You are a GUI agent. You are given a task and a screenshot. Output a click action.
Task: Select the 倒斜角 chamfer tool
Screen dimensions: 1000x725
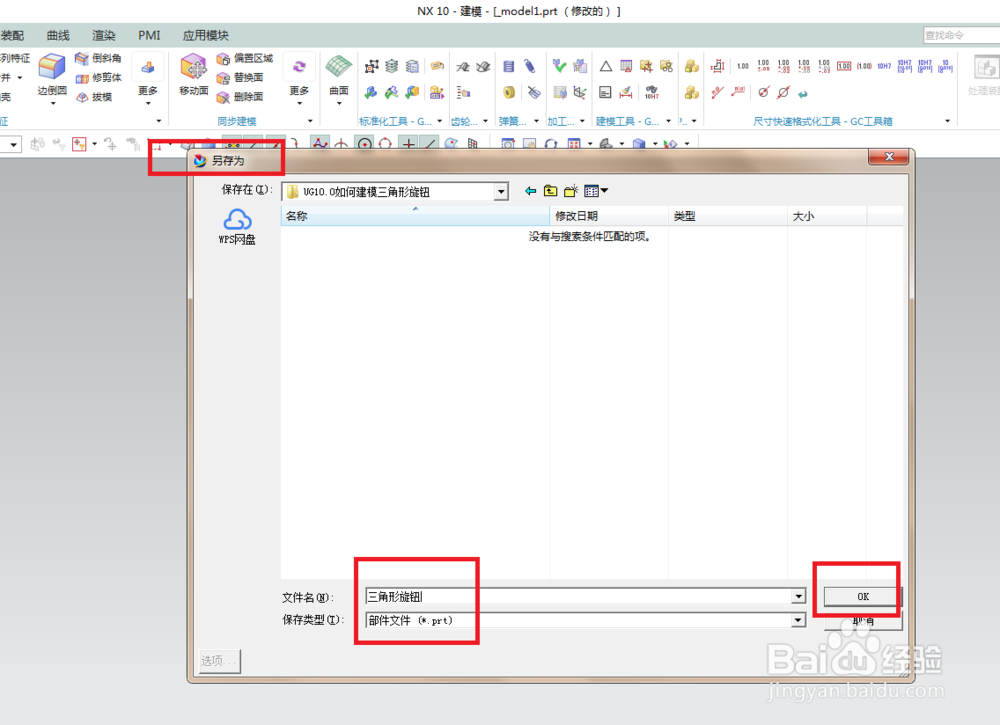(x=98, y=58)
